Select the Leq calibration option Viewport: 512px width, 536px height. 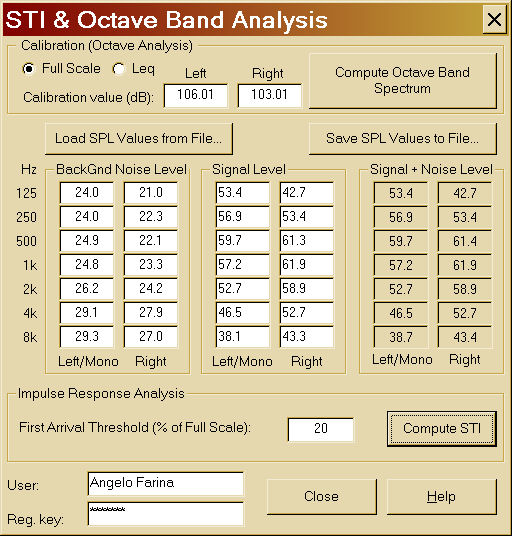(x=119, y=69)
